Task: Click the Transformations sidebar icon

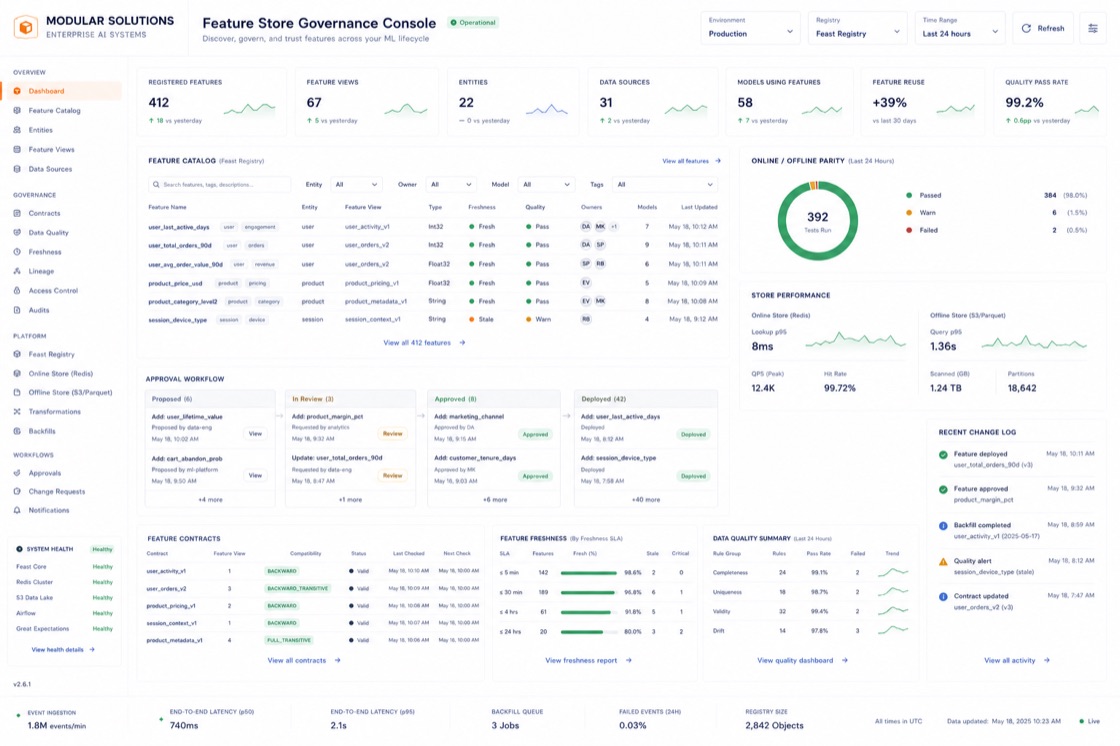Action: (17, 412)
